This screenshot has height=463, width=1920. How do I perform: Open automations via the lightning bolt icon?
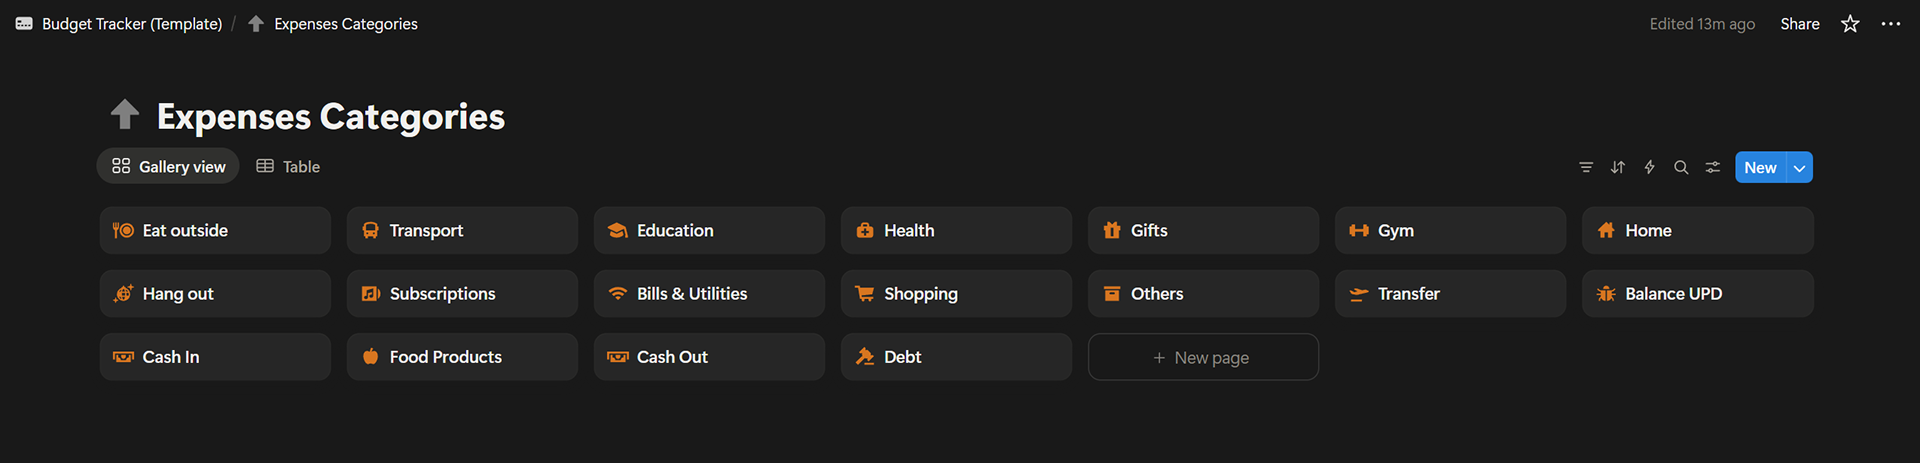(1650, 167)
